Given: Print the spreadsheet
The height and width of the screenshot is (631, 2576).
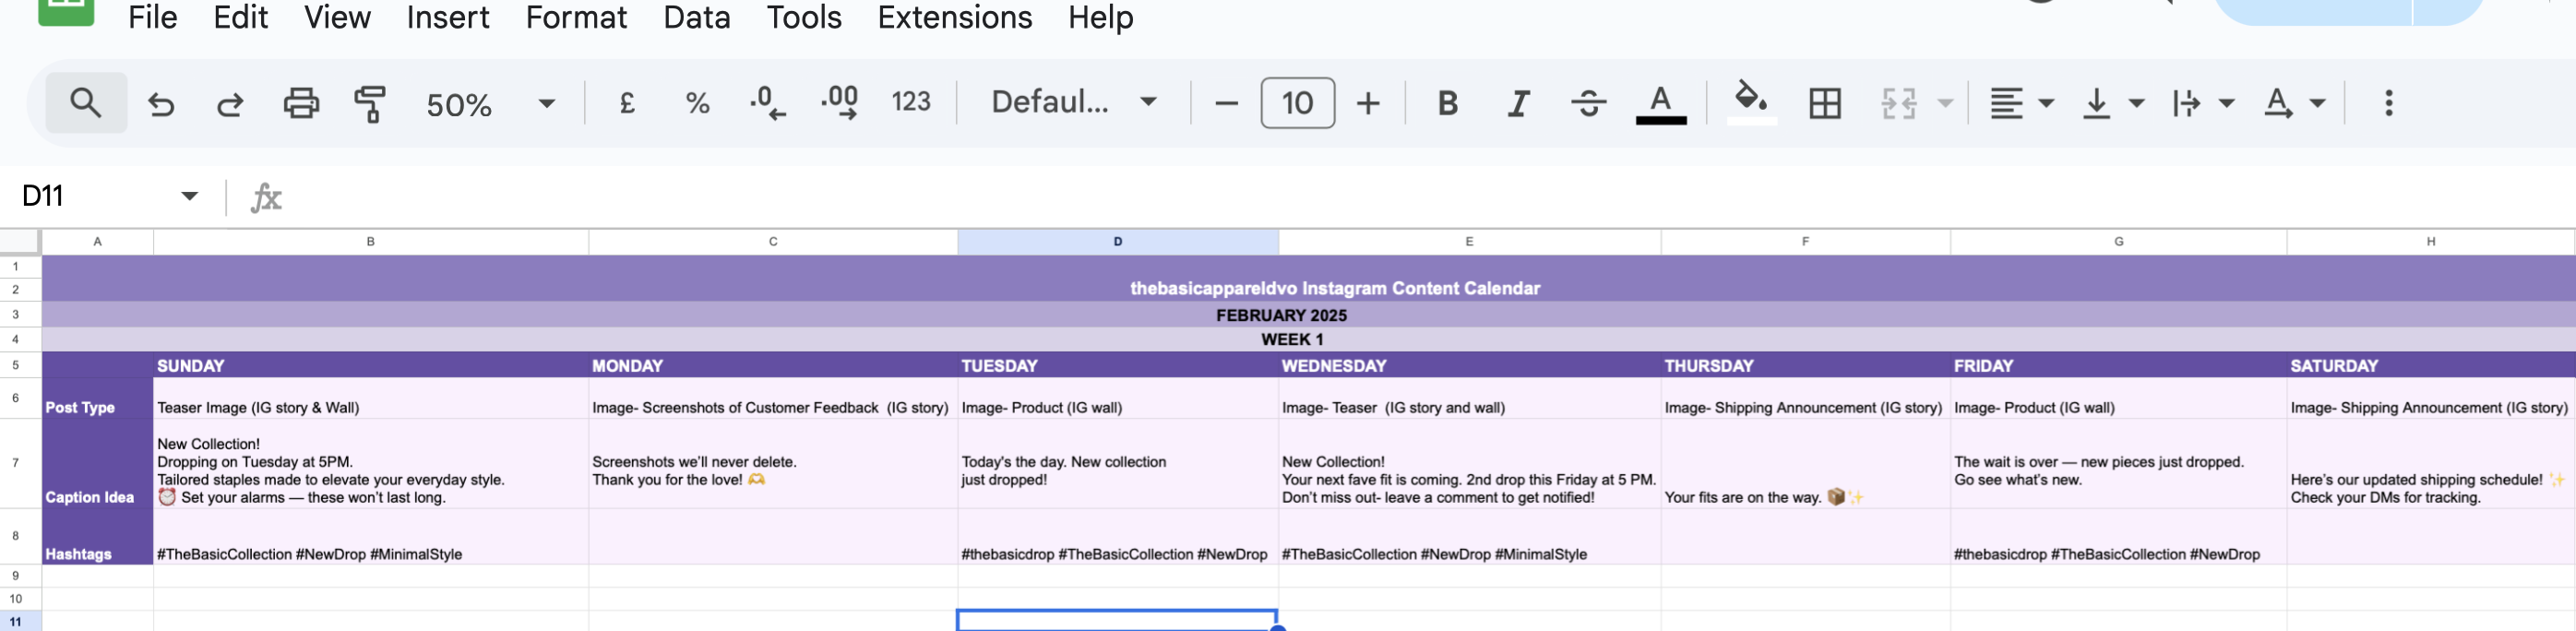Looking at the screenshot, I should (x=301, y=103).
